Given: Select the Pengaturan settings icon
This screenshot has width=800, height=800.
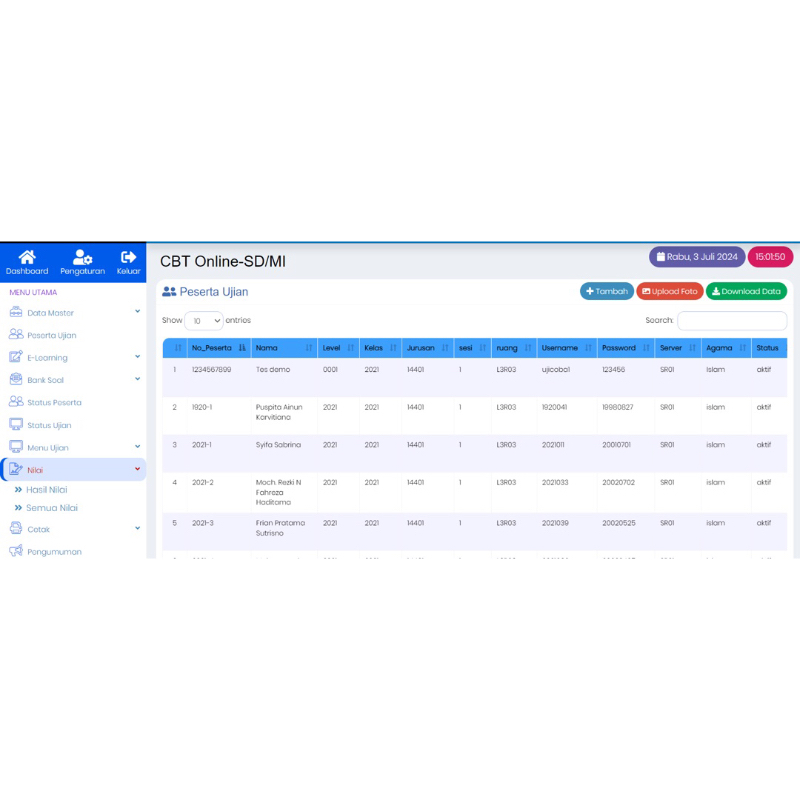Looking at the screenshot, I should [x=82, y=258].
